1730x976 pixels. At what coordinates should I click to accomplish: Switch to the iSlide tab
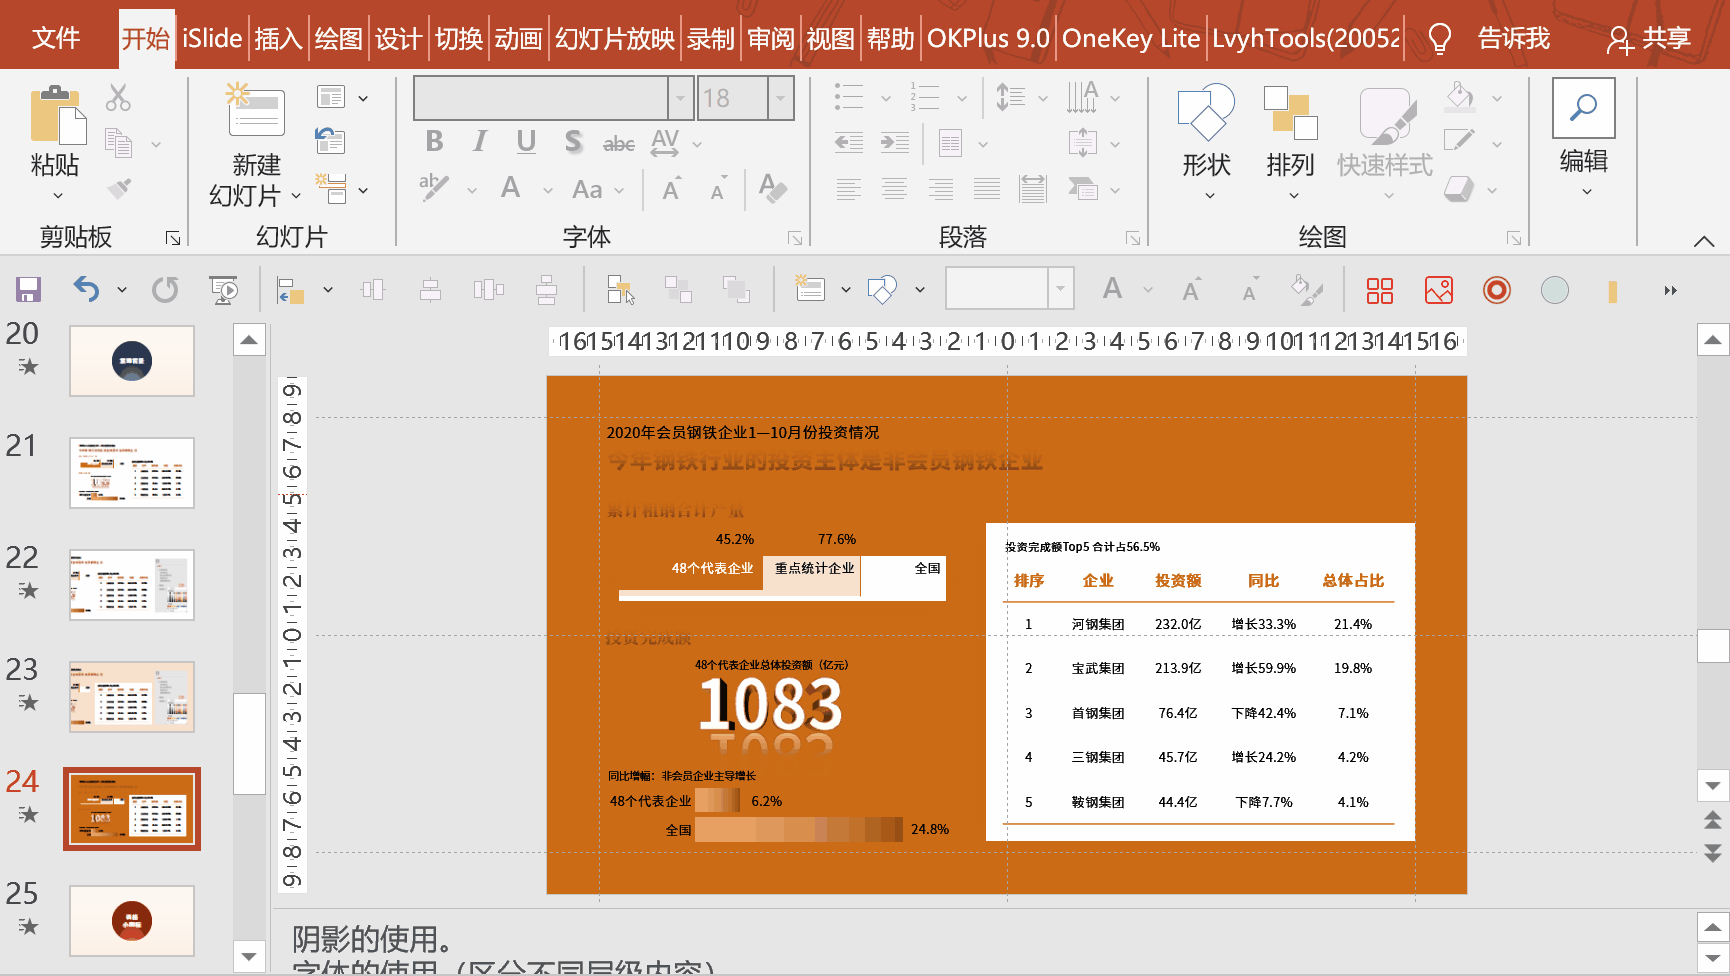click(212, 39)
